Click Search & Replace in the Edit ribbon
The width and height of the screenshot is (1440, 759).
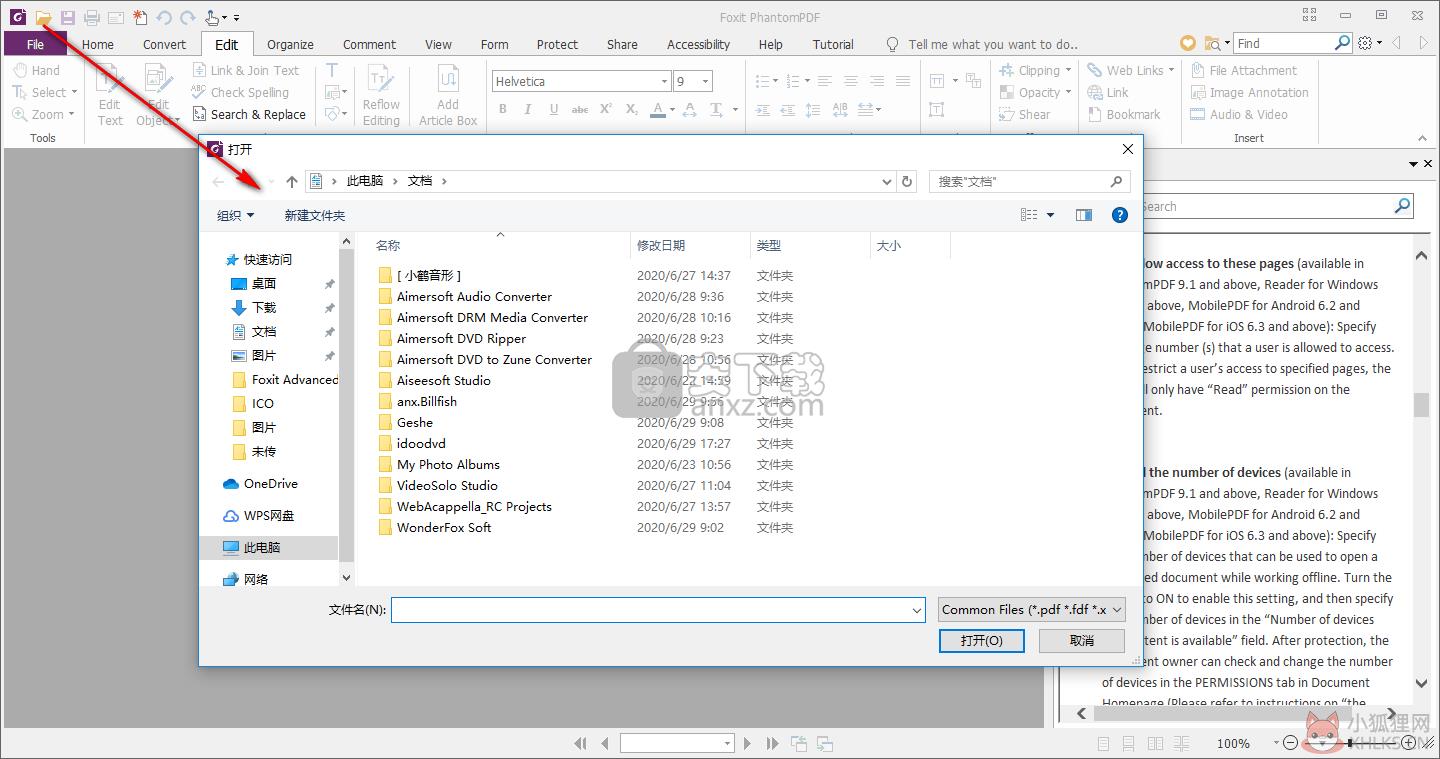(x=249, y=114)
